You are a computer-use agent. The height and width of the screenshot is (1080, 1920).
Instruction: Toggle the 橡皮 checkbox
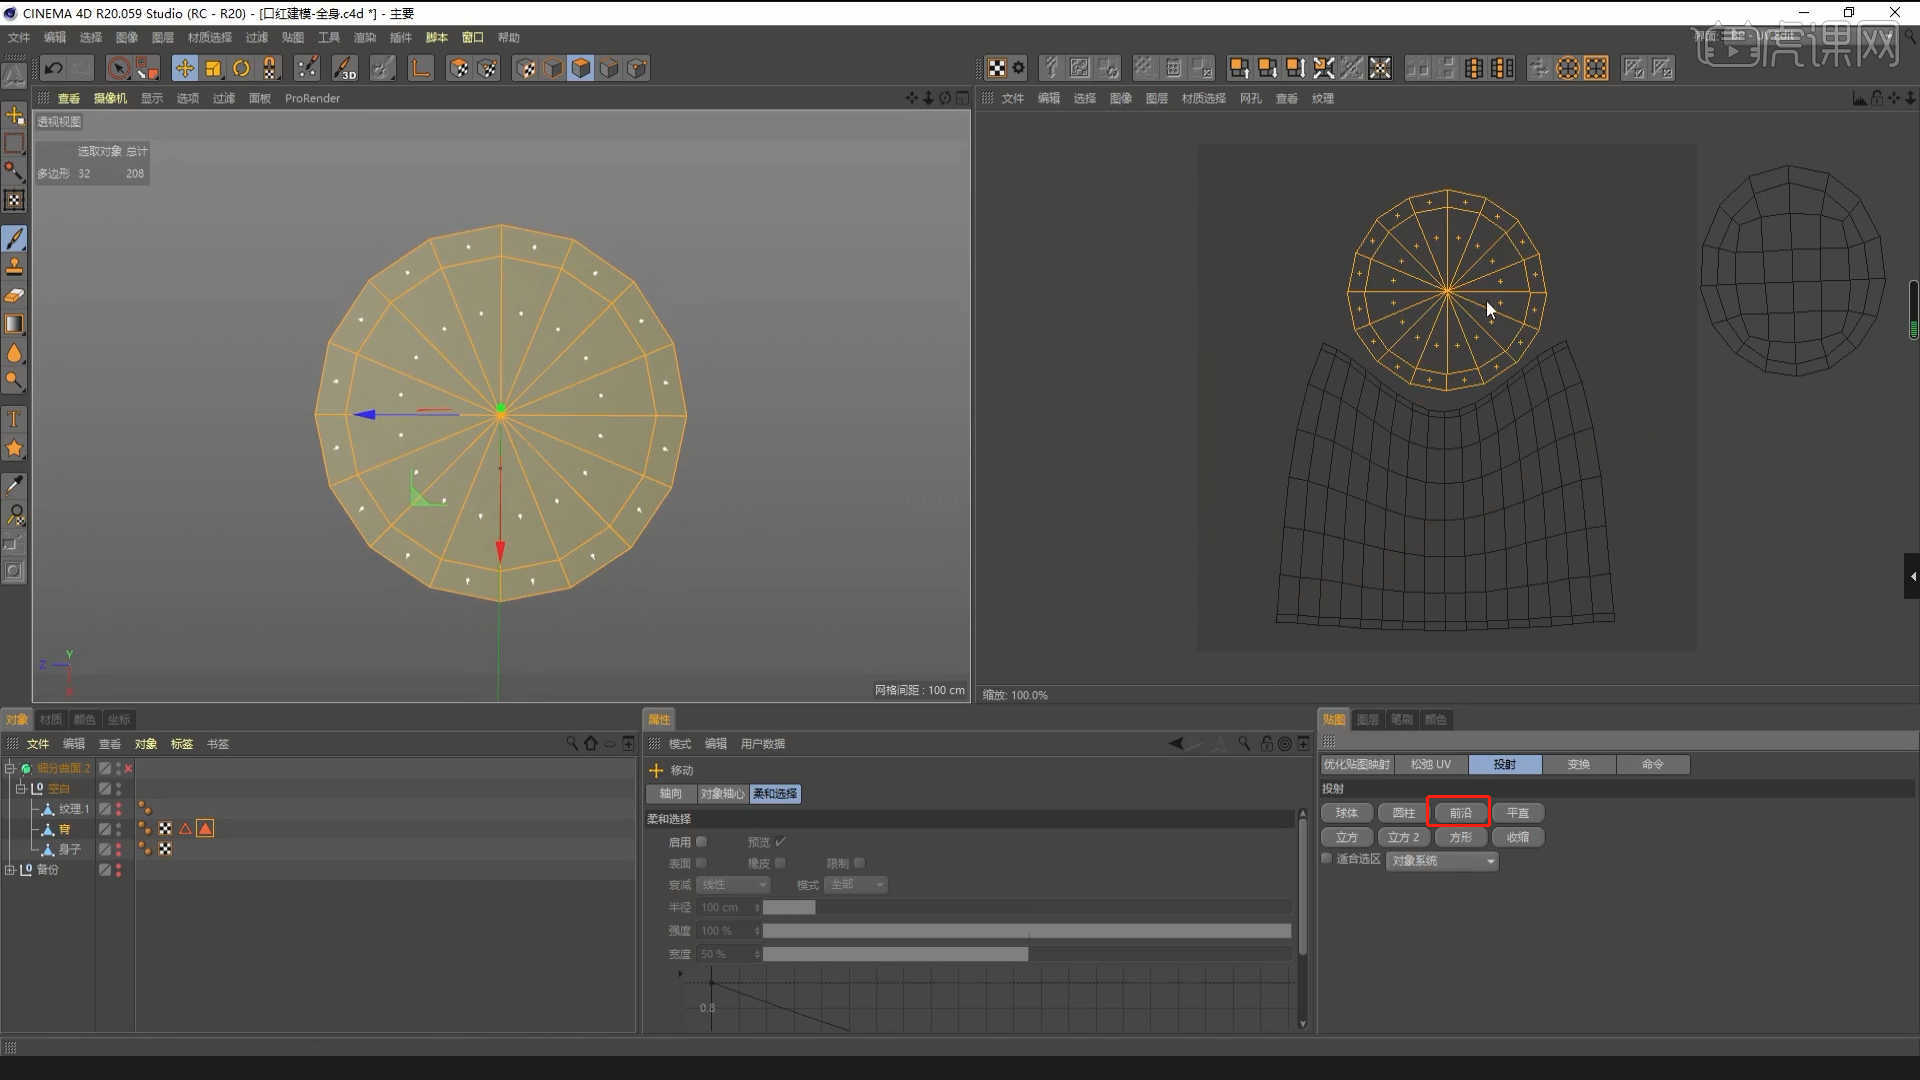(780, 863)
